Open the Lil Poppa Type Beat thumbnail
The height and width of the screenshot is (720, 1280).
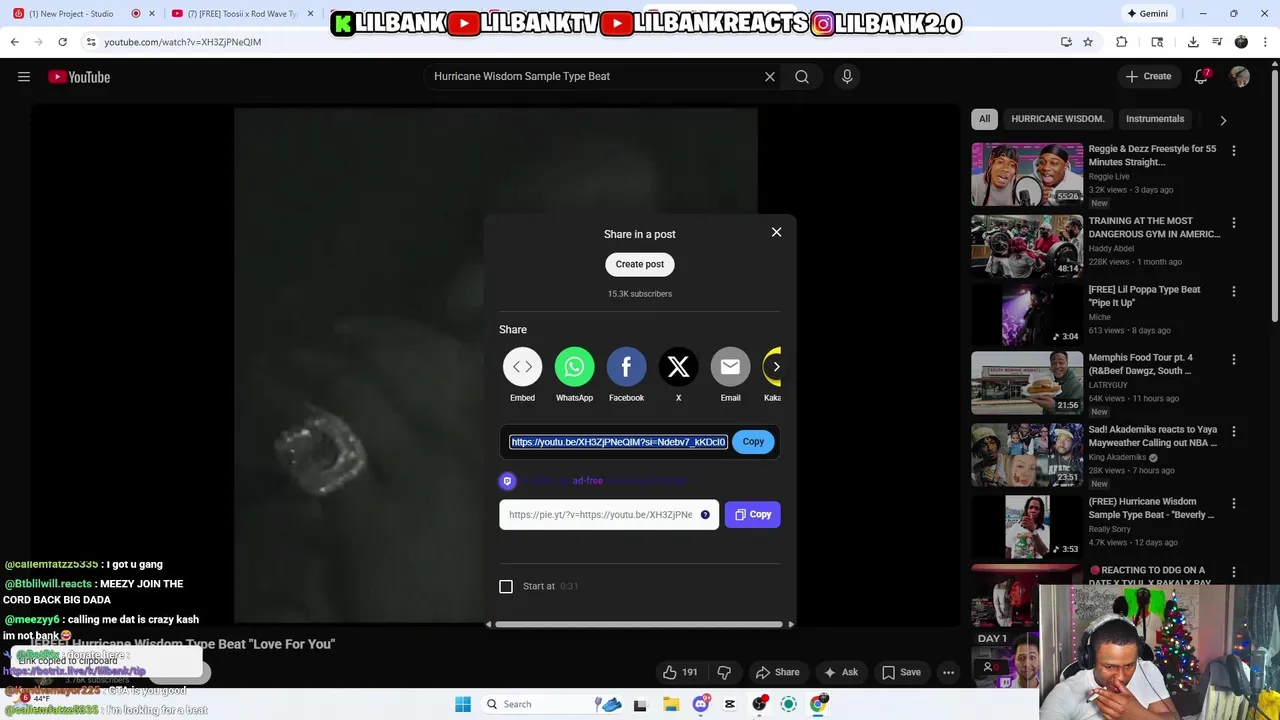click(x=1027, y=314)
